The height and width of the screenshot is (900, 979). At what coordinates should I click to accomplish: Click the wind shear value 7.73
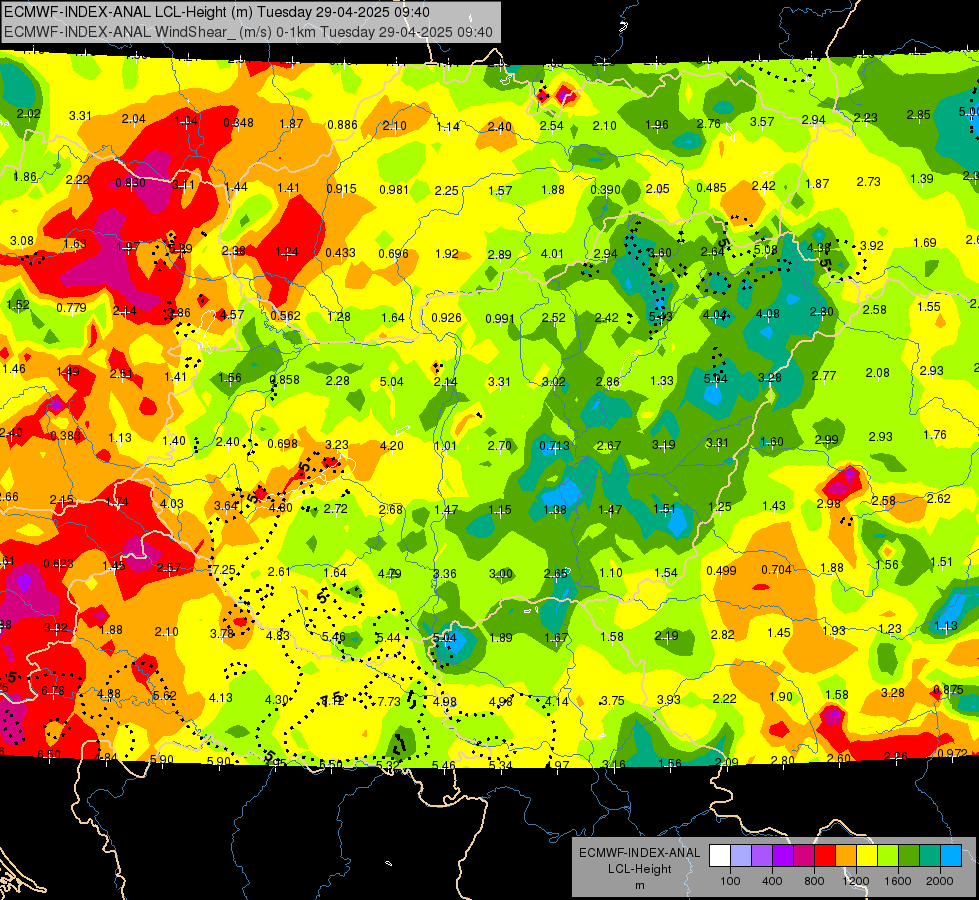click(x=389, y=701)
